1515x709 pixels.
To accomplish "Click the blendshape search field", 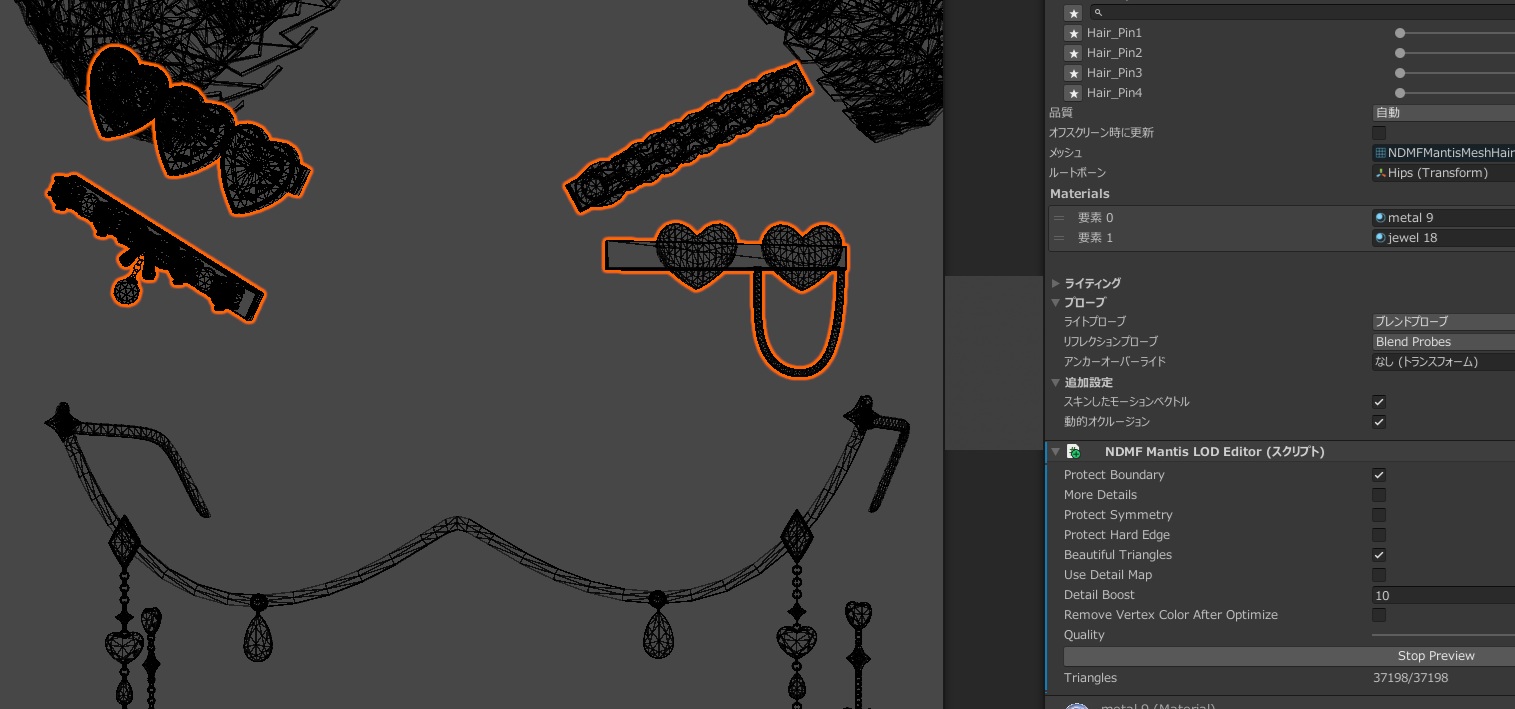I will 1300,12.
